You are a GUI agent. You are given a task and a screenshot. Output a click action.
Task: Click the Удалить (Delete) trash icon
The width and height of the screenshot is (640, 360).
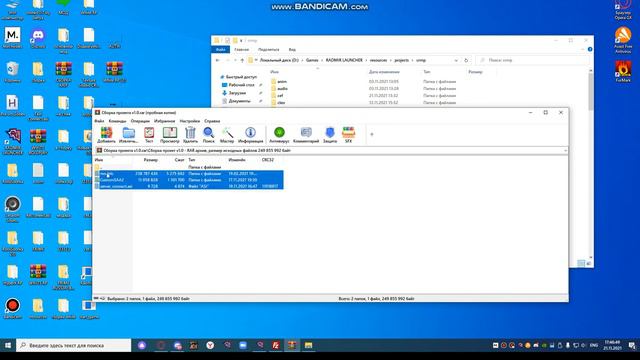pyautogui.click(x=190, y=135)
